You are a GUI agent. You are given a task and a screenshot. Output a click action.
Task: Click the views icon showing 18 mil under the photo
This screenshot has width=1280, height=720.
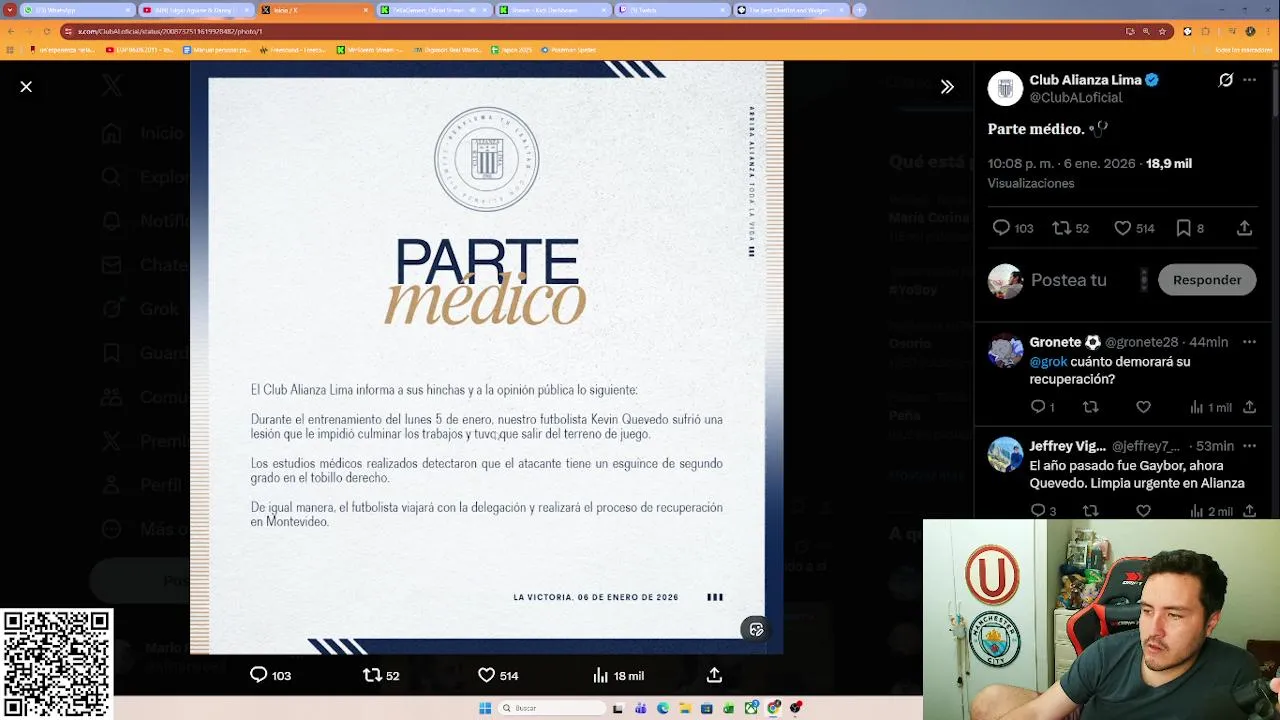(x=618, y=676)
